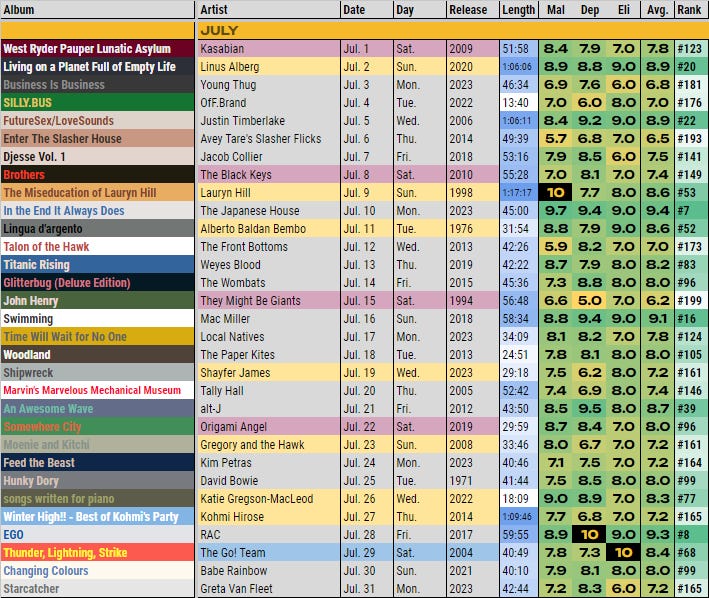709x598 pixels.
Task: Click album Time Will Wait for No One
Action: 98,337
